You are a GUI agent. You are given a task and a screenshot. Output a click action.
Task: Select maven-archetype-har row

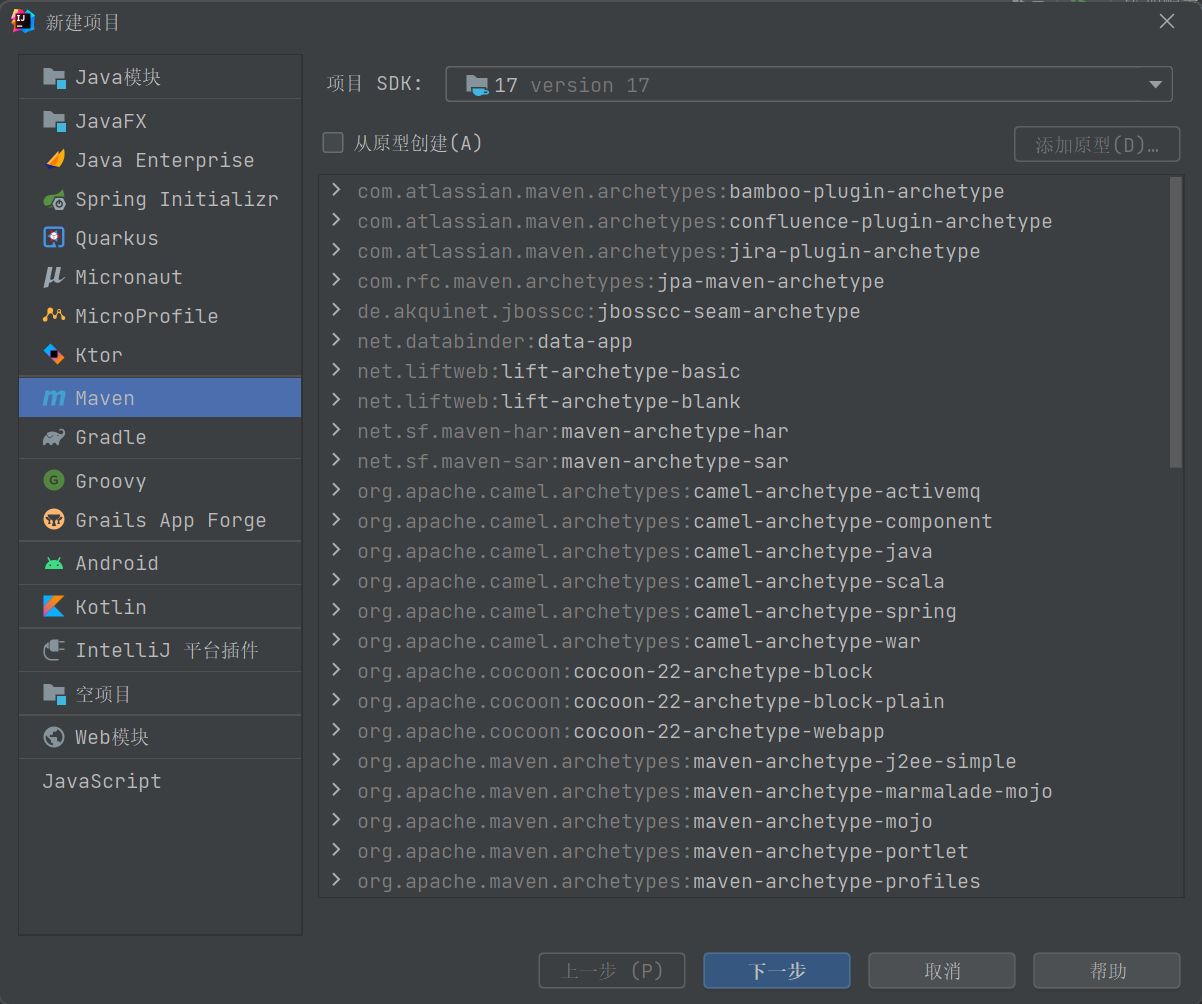(744, 431)
